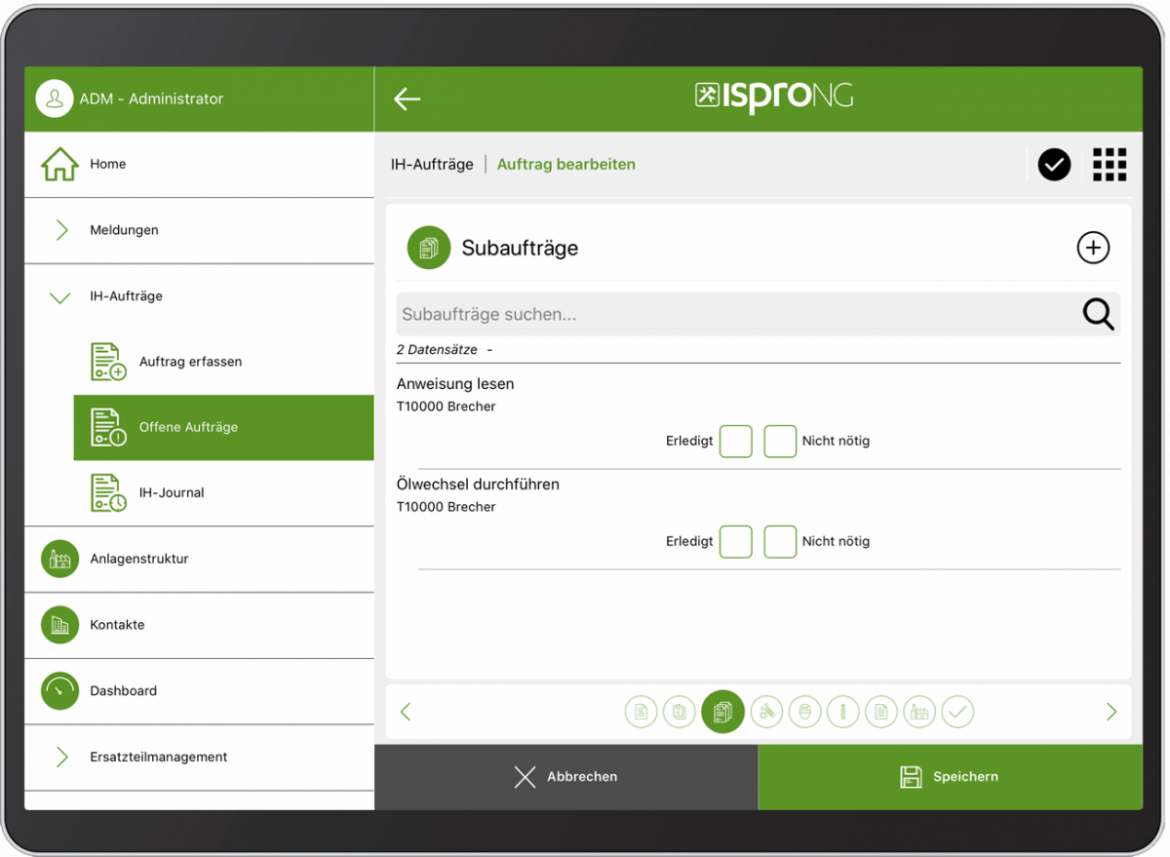The height and width of the screenshot is (857, 1170).
Task: Open the nine-dot grid menu icon
Action: [1109, 164]
